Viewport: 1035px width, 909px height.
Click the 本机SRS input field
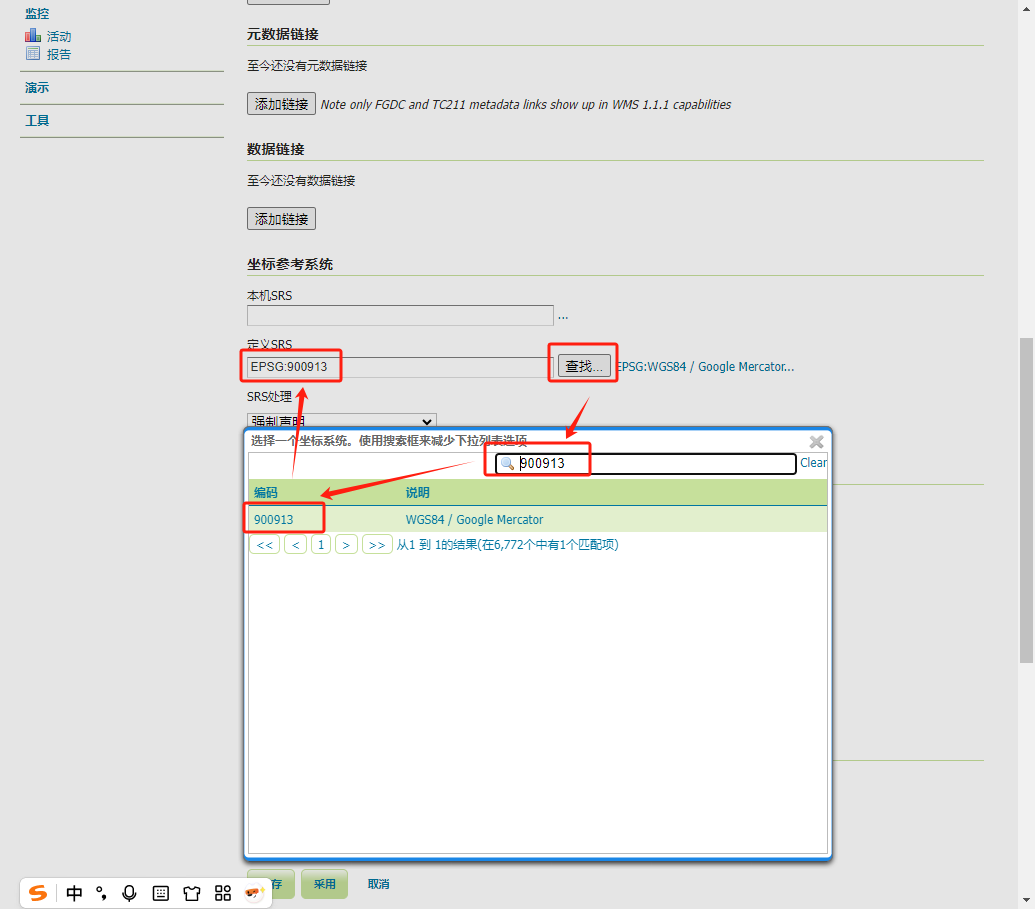[x=400, y=316]
